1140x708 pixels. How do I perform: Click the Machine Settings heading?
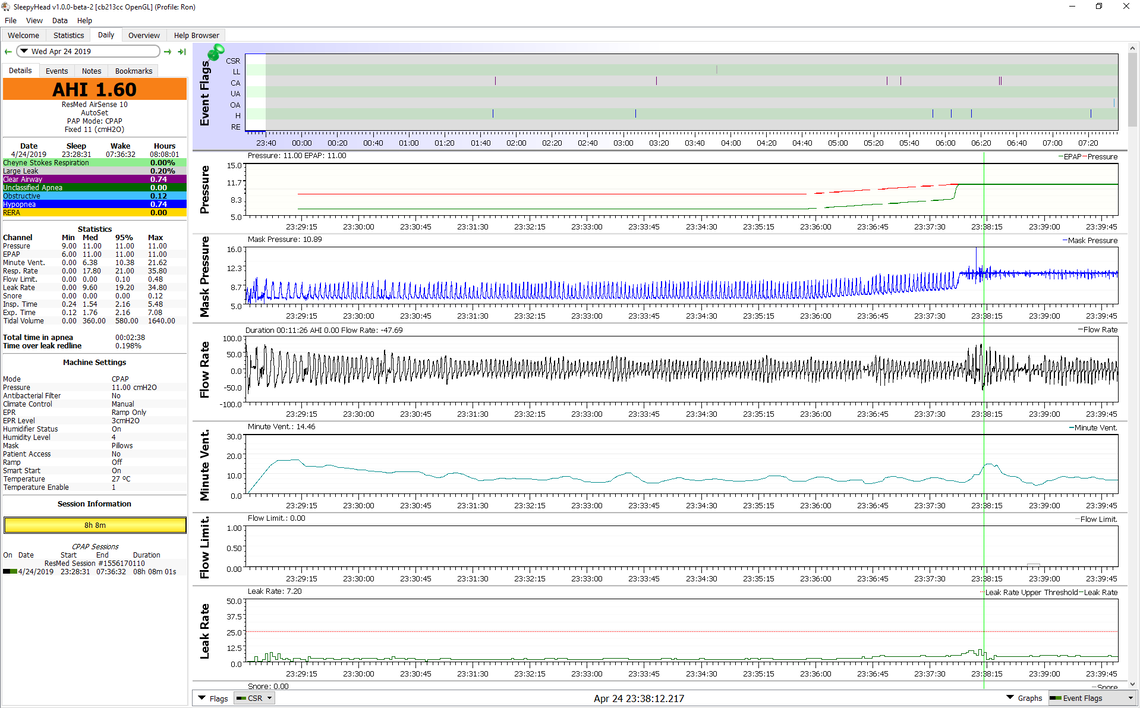click(x=95, y=362)
